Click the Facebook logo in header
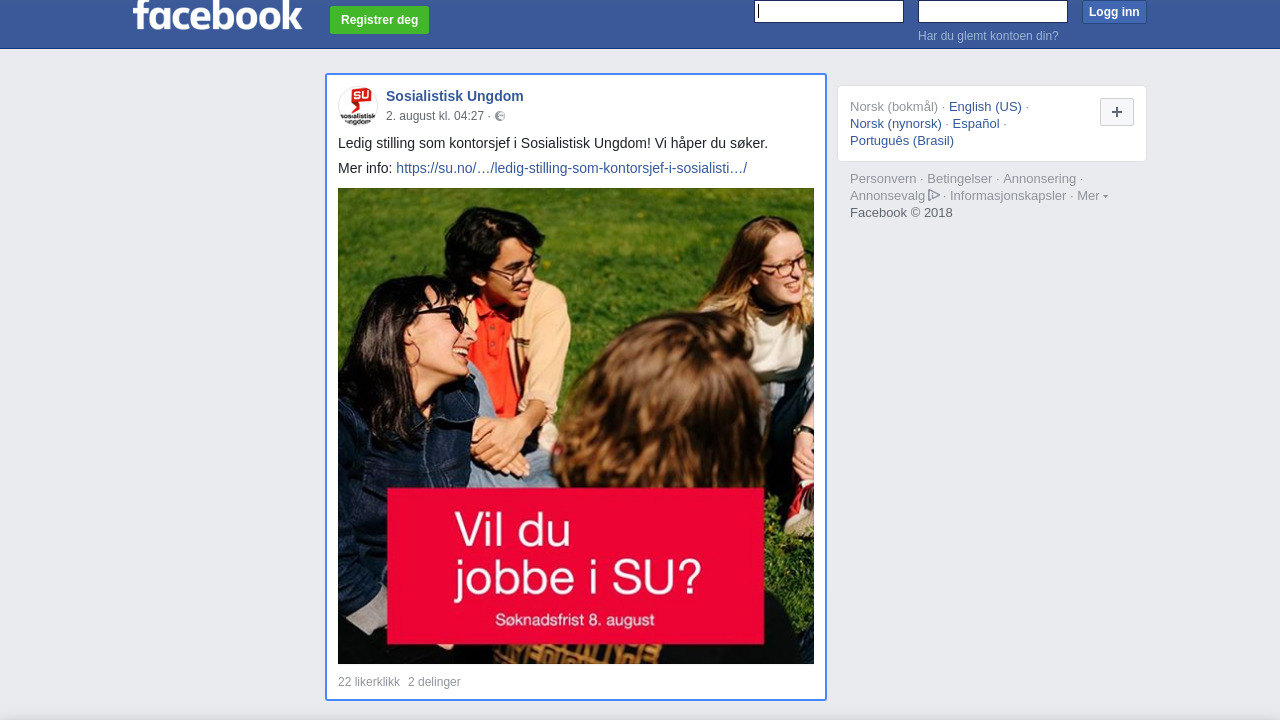This screenshot has width=1280, height=720. point(217,14)
